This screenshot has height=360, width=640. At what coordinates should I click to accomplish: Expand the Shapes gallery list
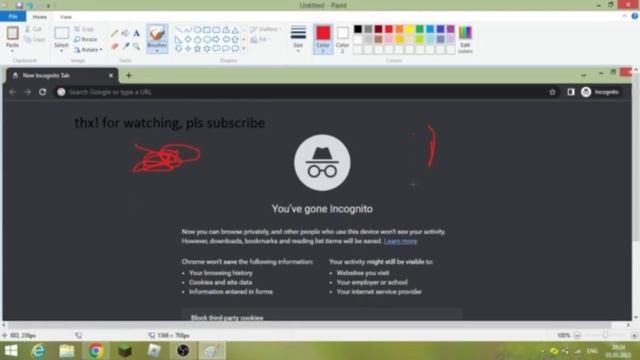244,49
